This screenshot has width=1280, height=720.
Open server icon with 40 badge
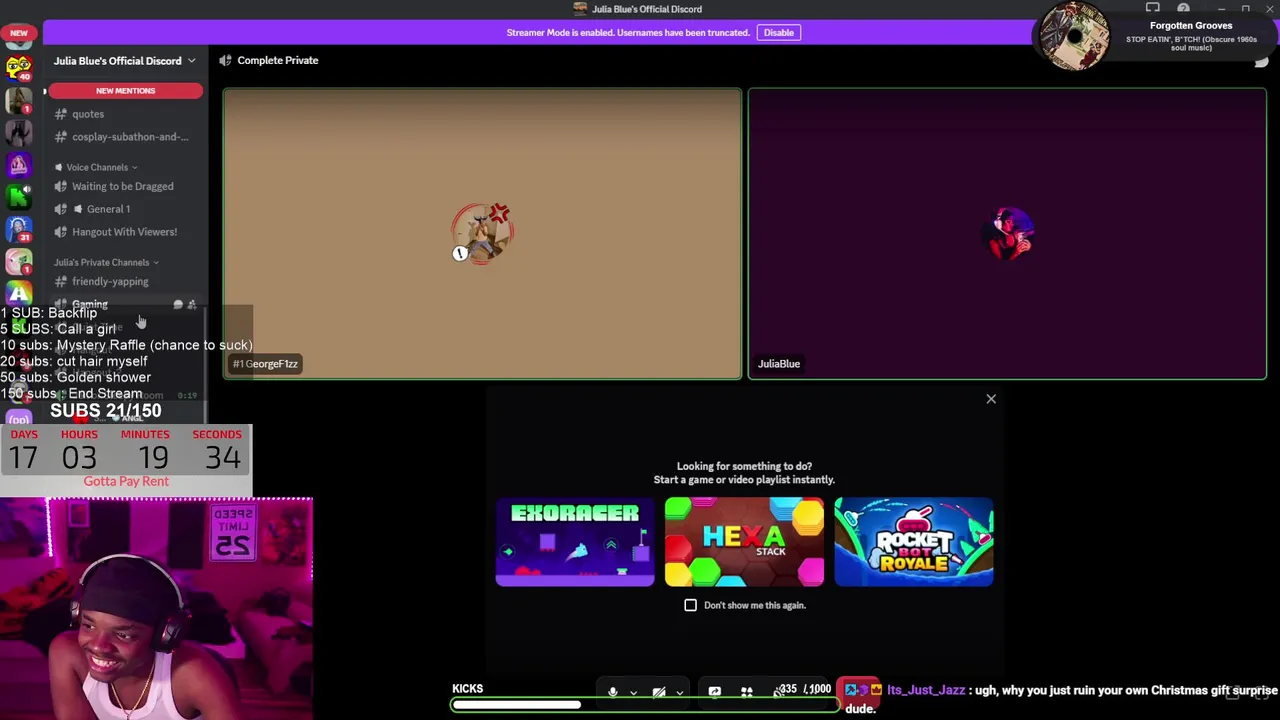(18, 68)
